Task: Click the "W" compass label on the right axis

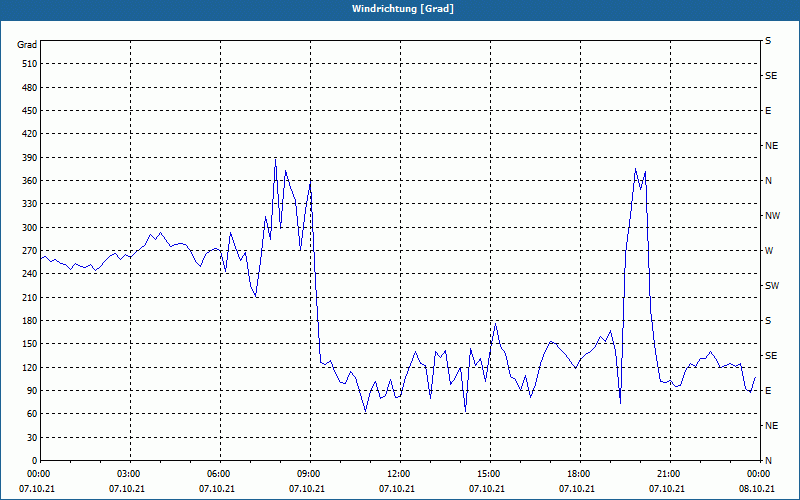Action: click(x=769, y=251)
